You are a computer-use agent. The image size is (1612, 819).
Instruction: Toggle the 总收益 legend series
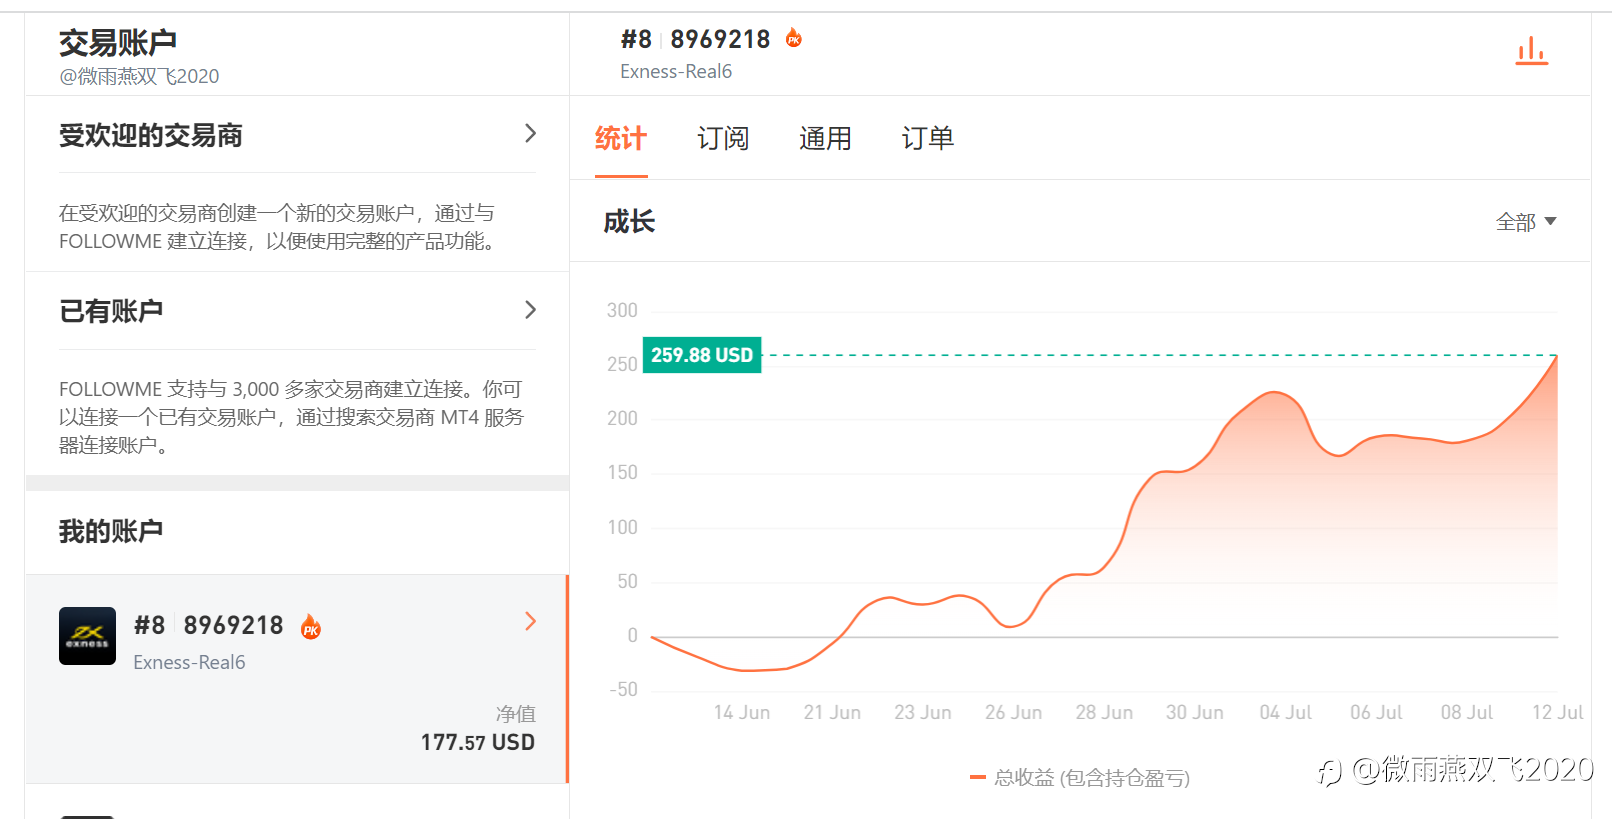pos(1080,778)
